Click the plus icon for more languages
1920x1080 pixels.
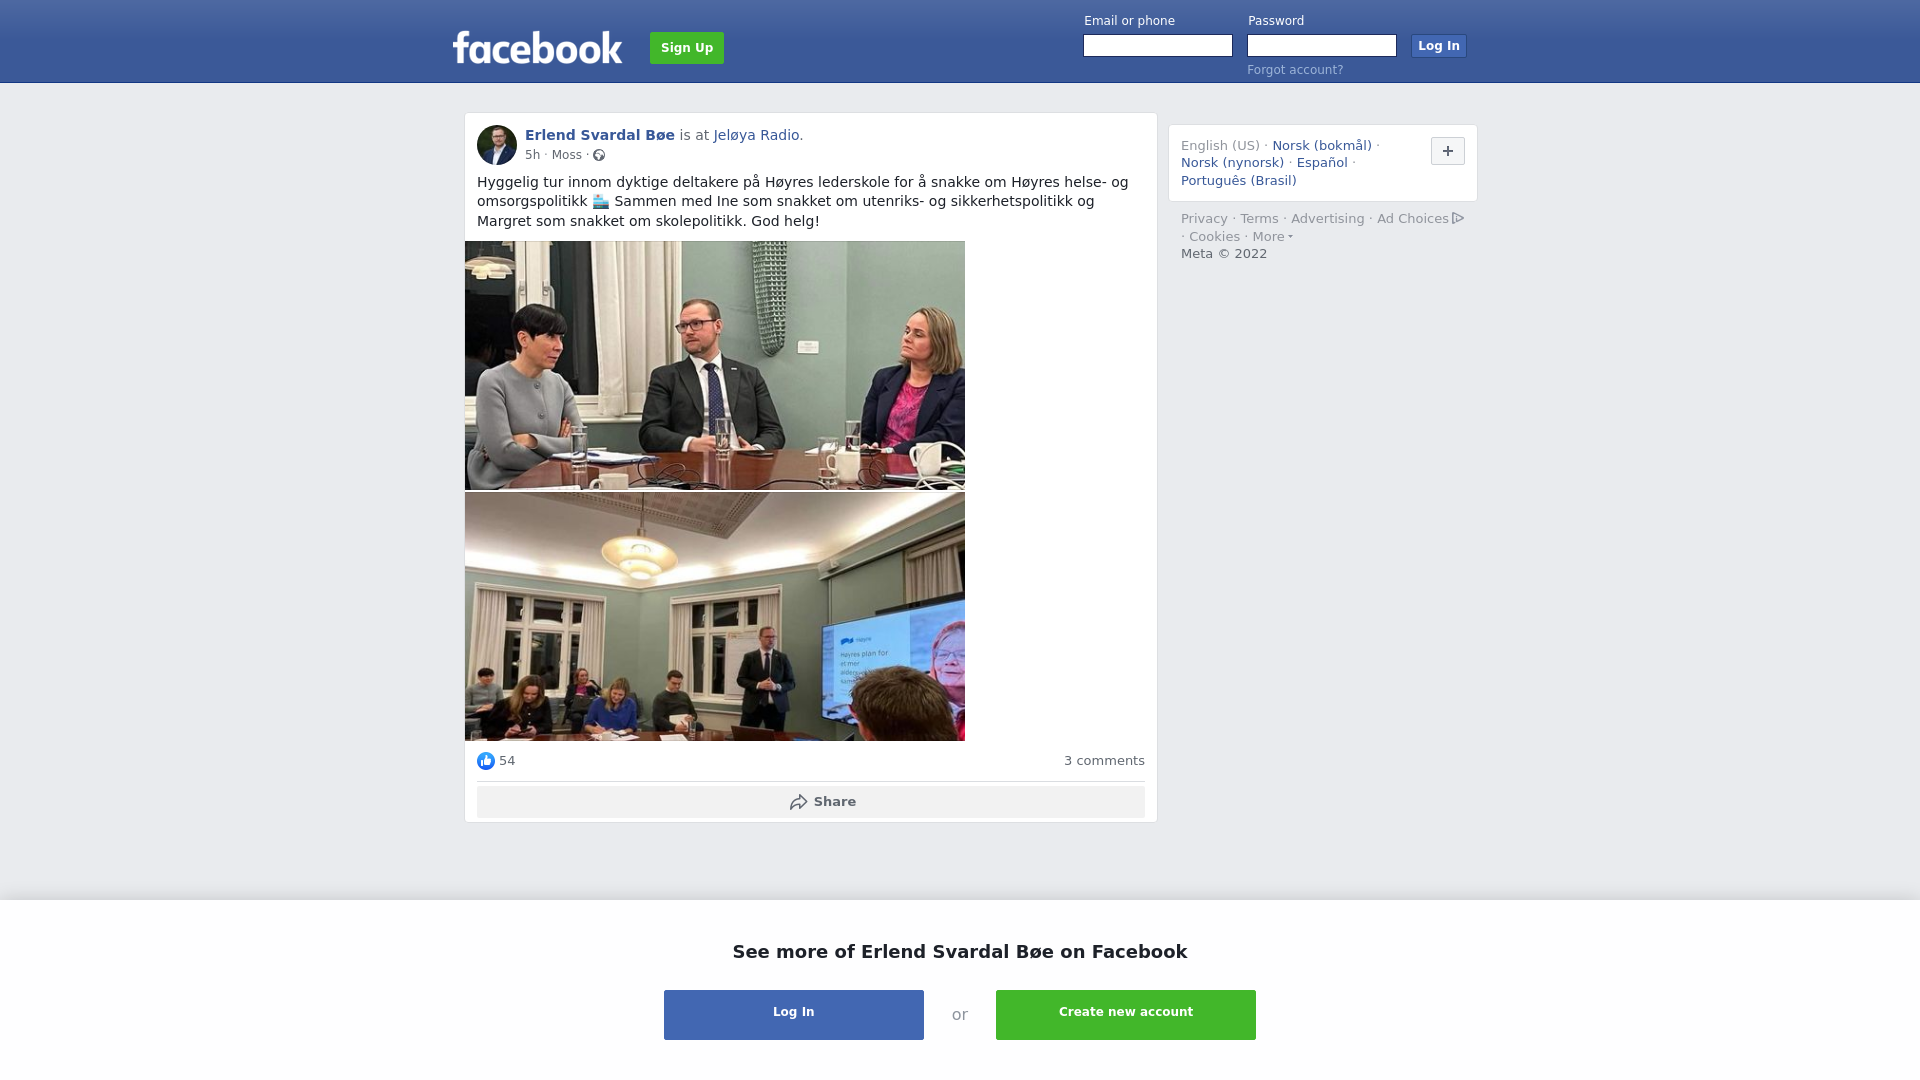click(1448, 151)
